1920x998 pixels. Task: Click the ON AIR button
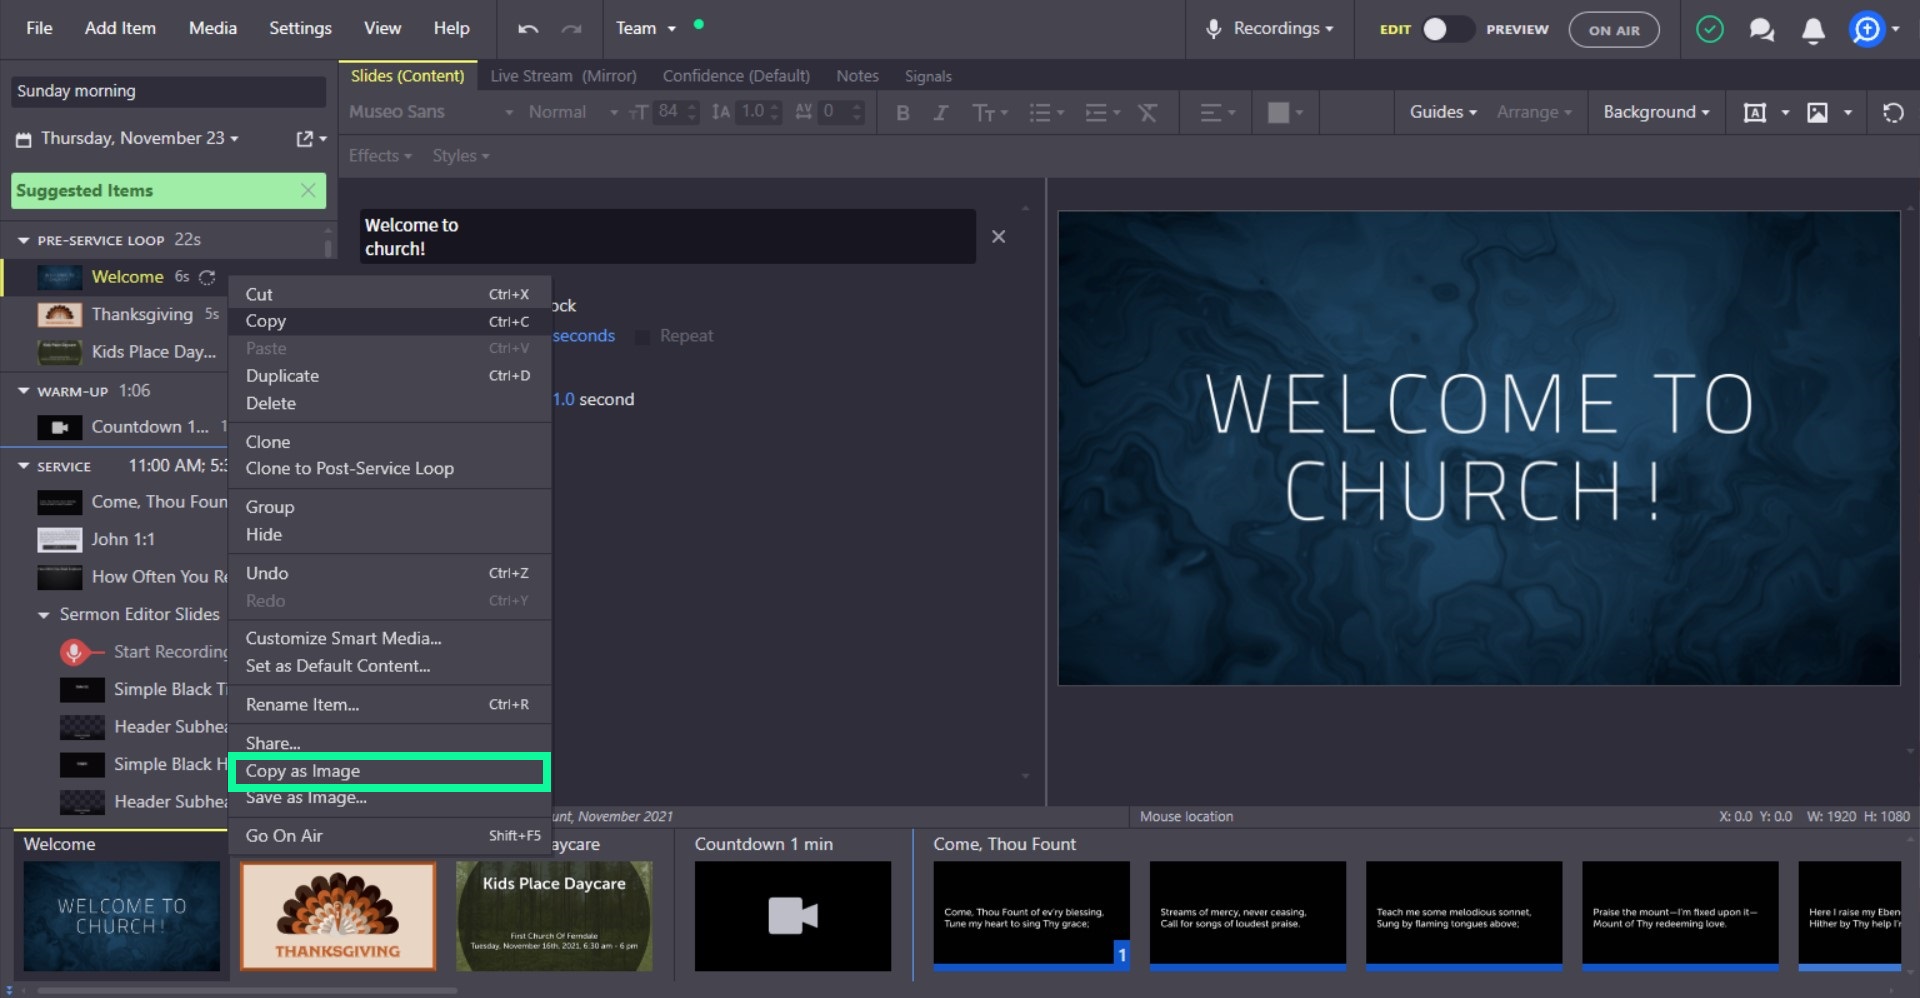pyautogui.click(x=1614, y=30)
